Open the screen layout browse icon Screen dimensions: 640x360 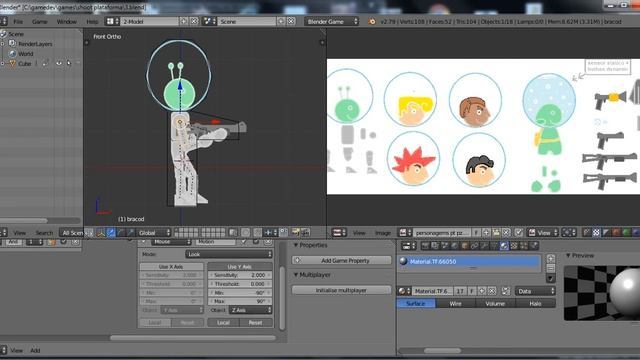point(113,21)
